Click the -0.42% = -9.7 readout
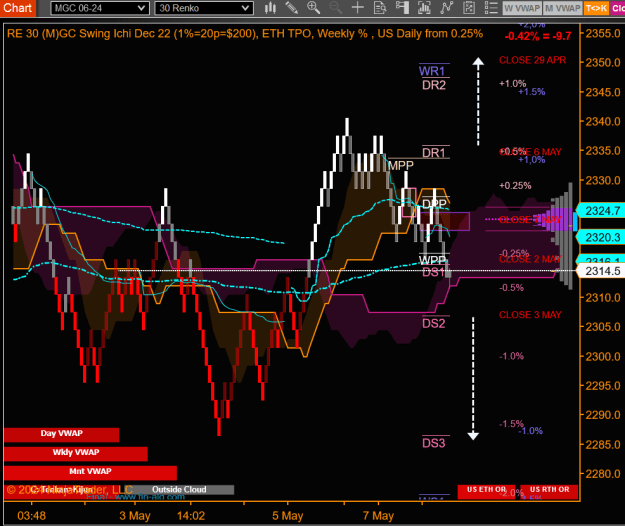 pyautogui.click(x=538, y=36)
